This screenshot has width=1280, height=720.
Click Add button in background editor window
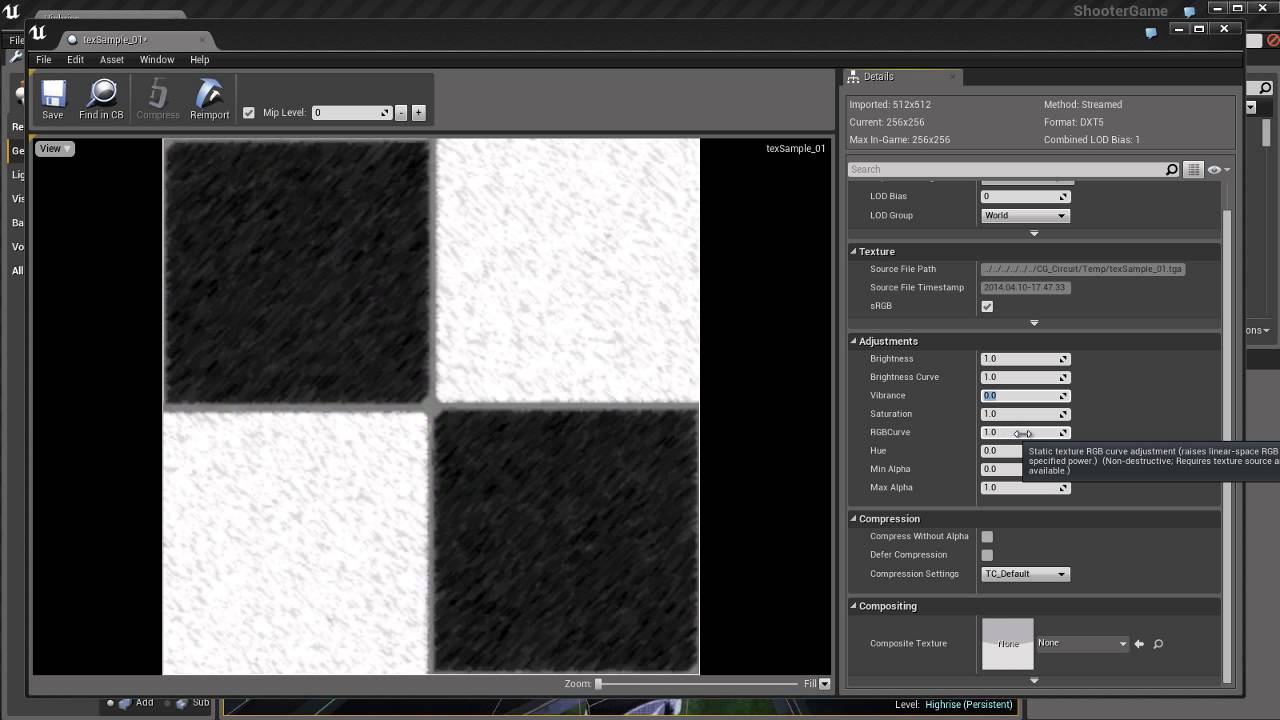(x=136, y=703)
